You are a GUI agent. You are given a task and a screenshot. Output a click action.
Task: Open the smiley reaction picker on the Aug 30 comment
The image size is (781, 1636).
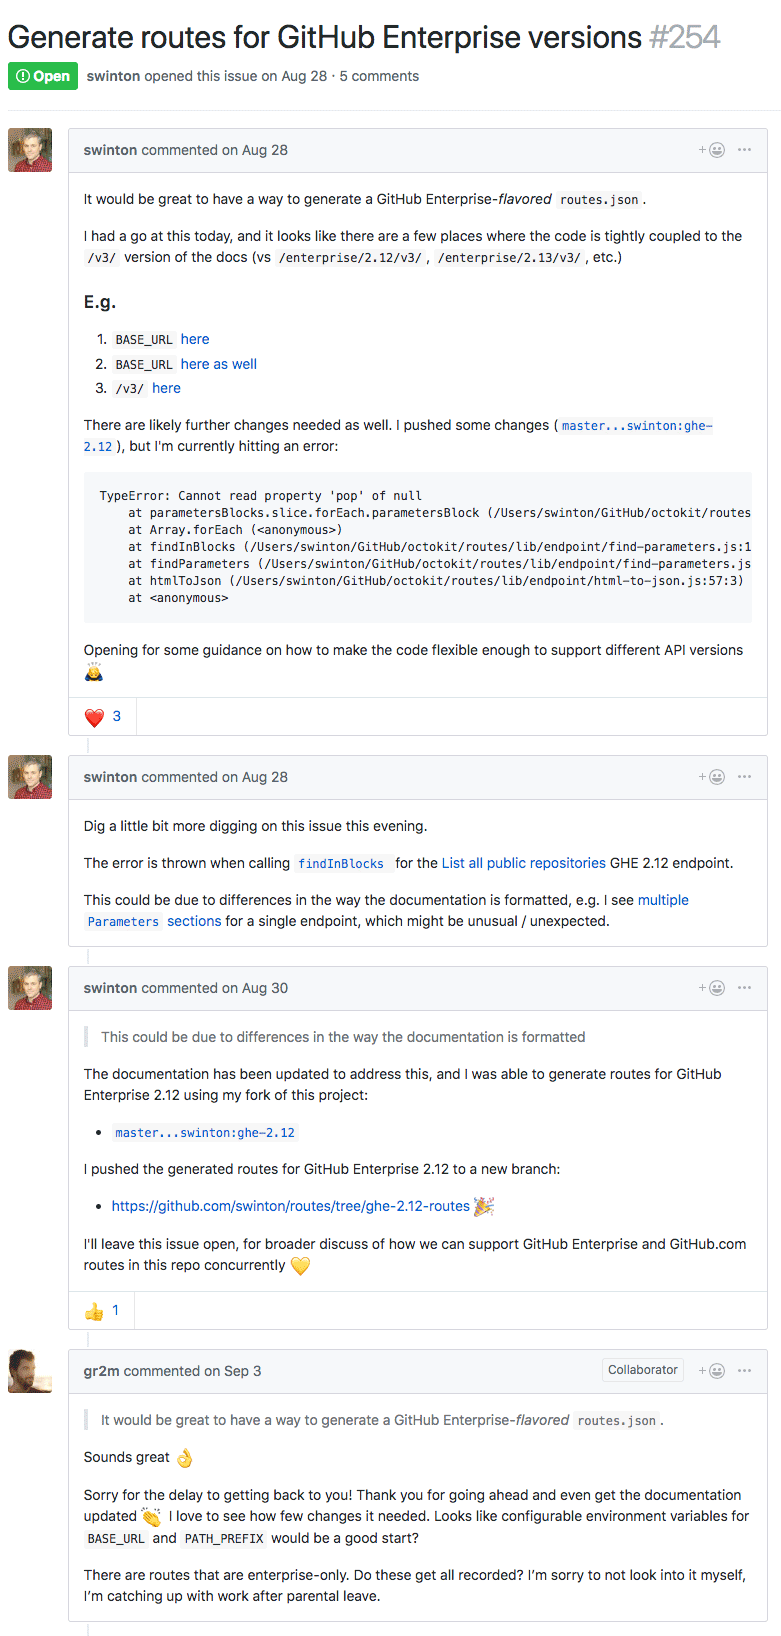(716, 987)
